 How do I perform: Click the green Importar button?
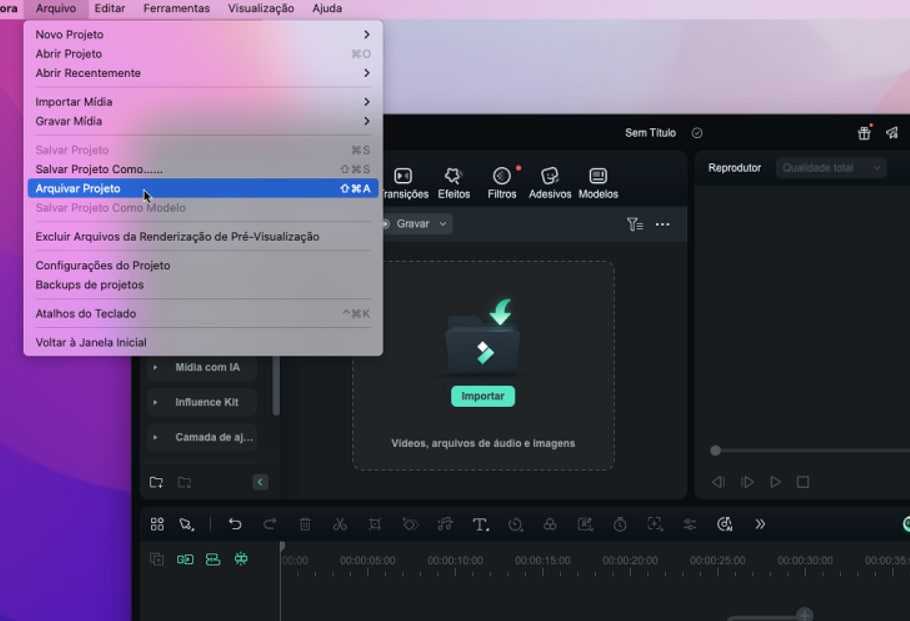coord(482,396)
